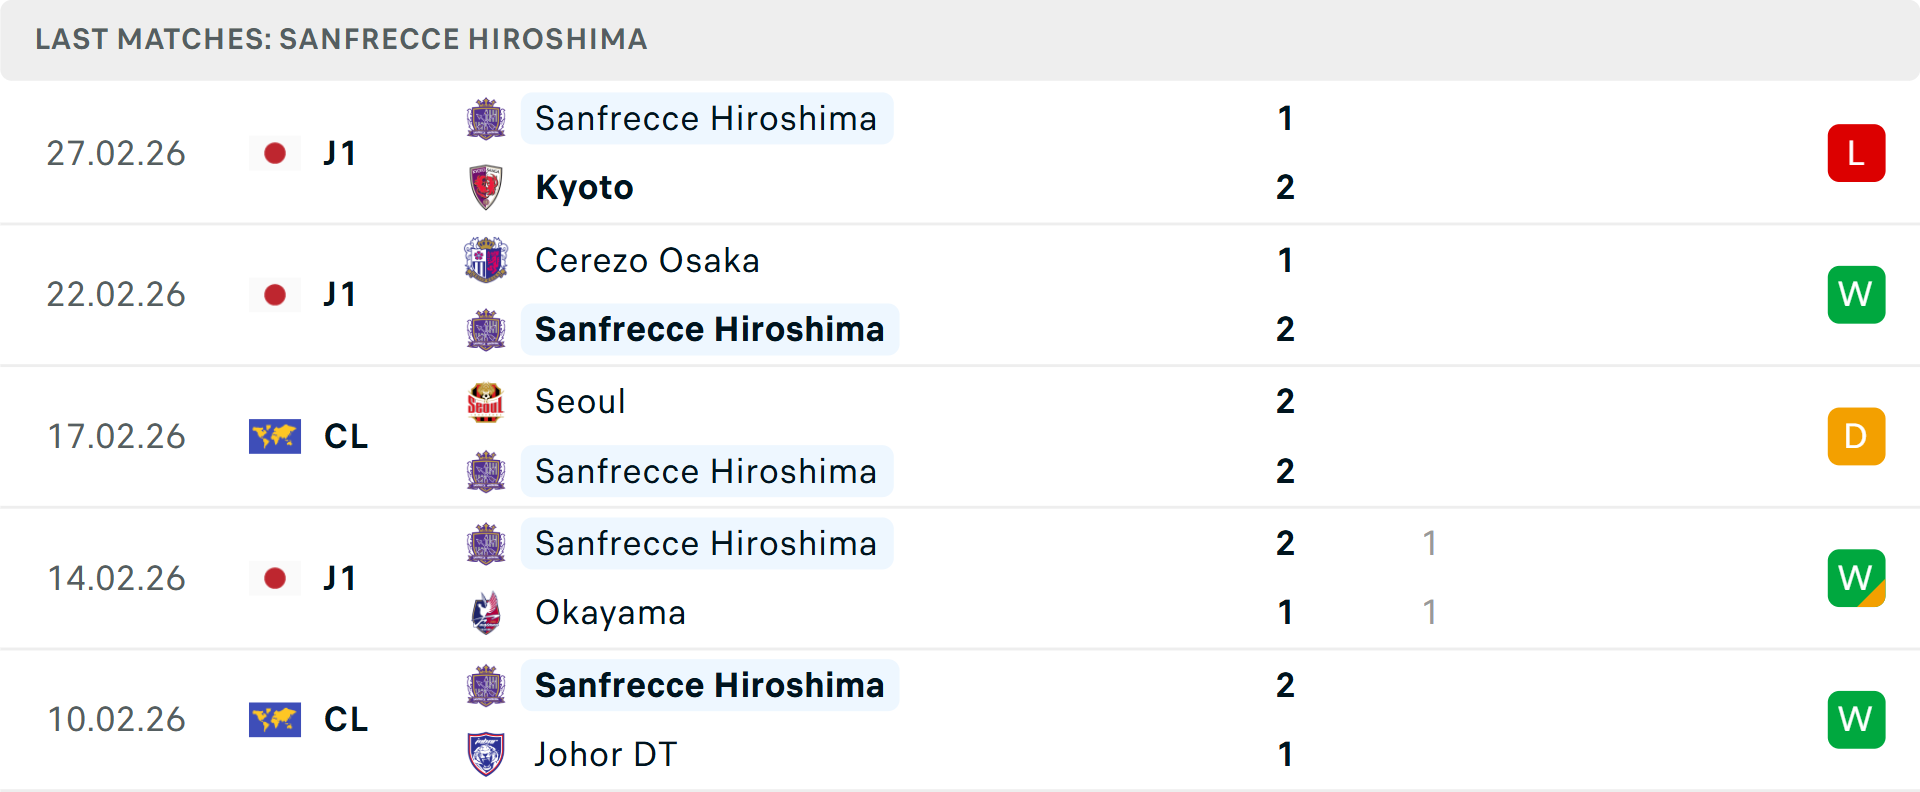Image resolution: width=1920 pixels, height=792 pixels.
Task: Click the orange D badge for the Seoul match
Action: click(1856, 436)
